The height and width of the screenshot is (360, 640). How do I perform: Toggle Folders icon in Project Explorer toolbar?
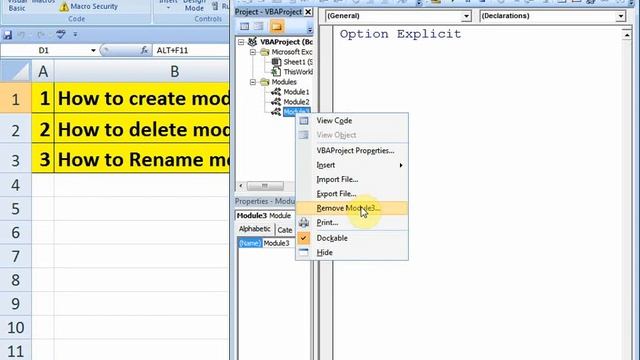[x=276, y=27]
